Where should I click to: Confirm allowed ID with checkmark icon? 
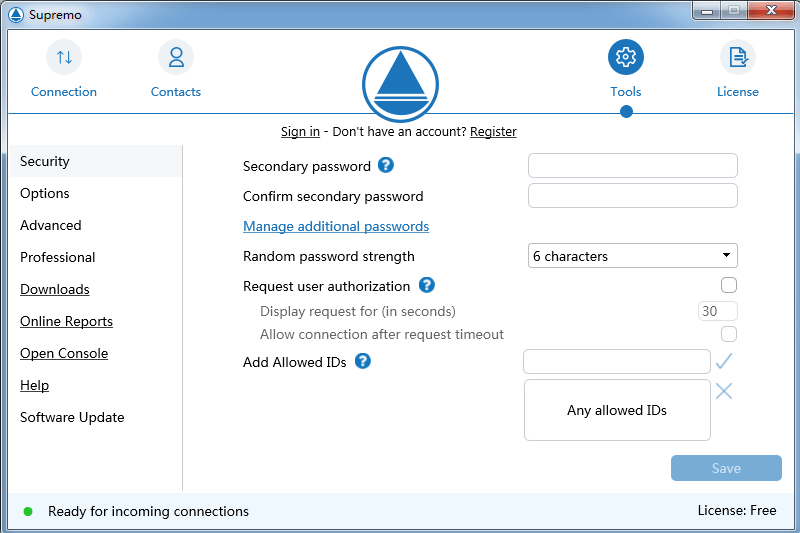(x=724, y=361)
